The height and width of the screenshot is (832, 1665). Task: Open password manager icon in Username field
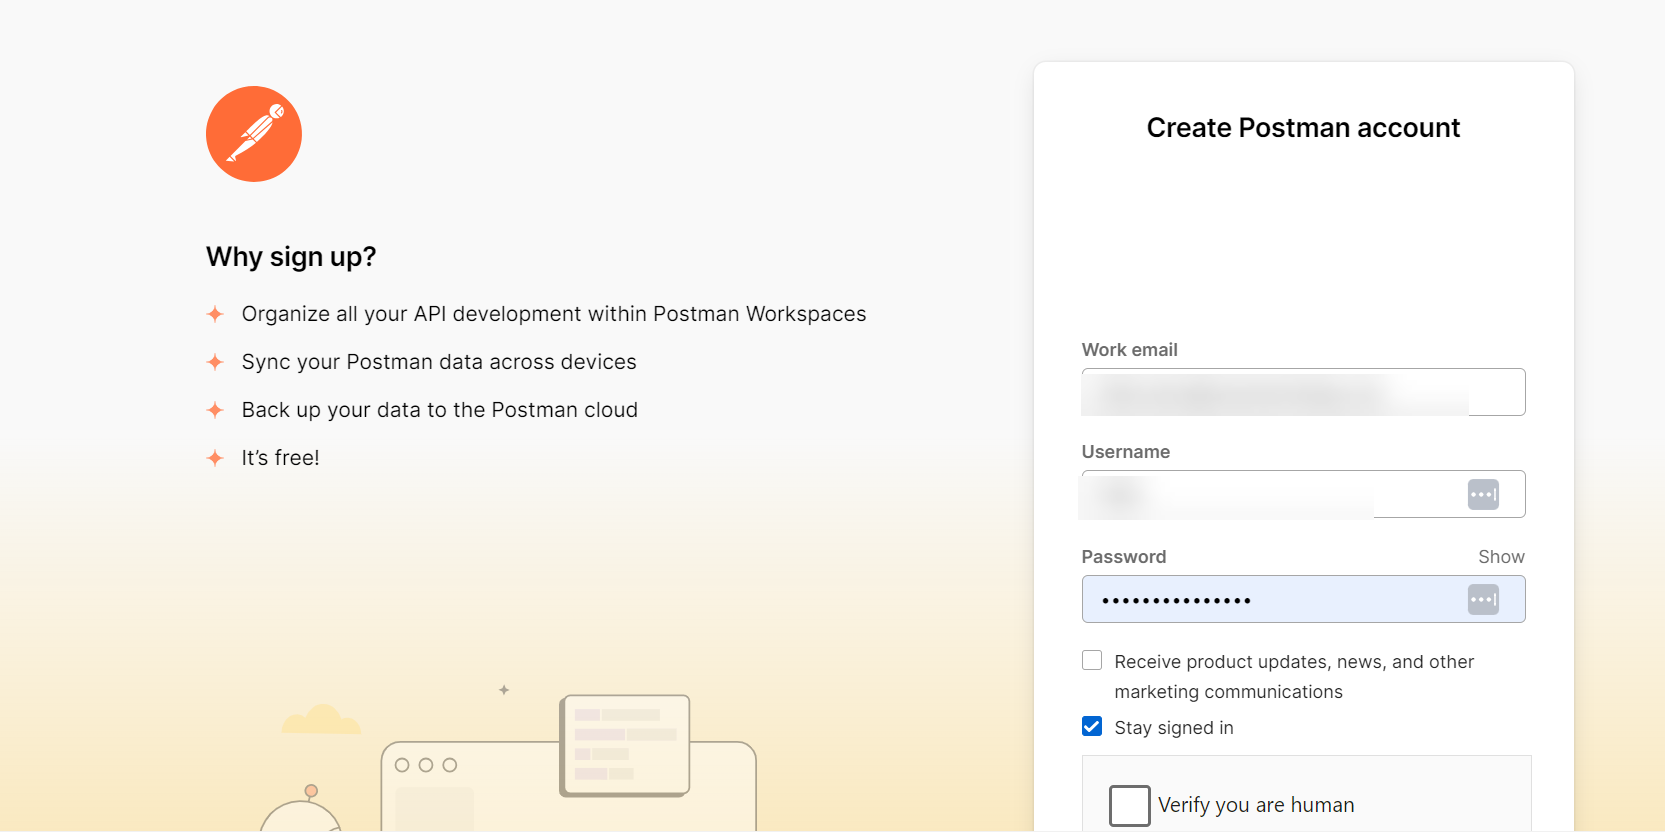(x=1483, y=494)
